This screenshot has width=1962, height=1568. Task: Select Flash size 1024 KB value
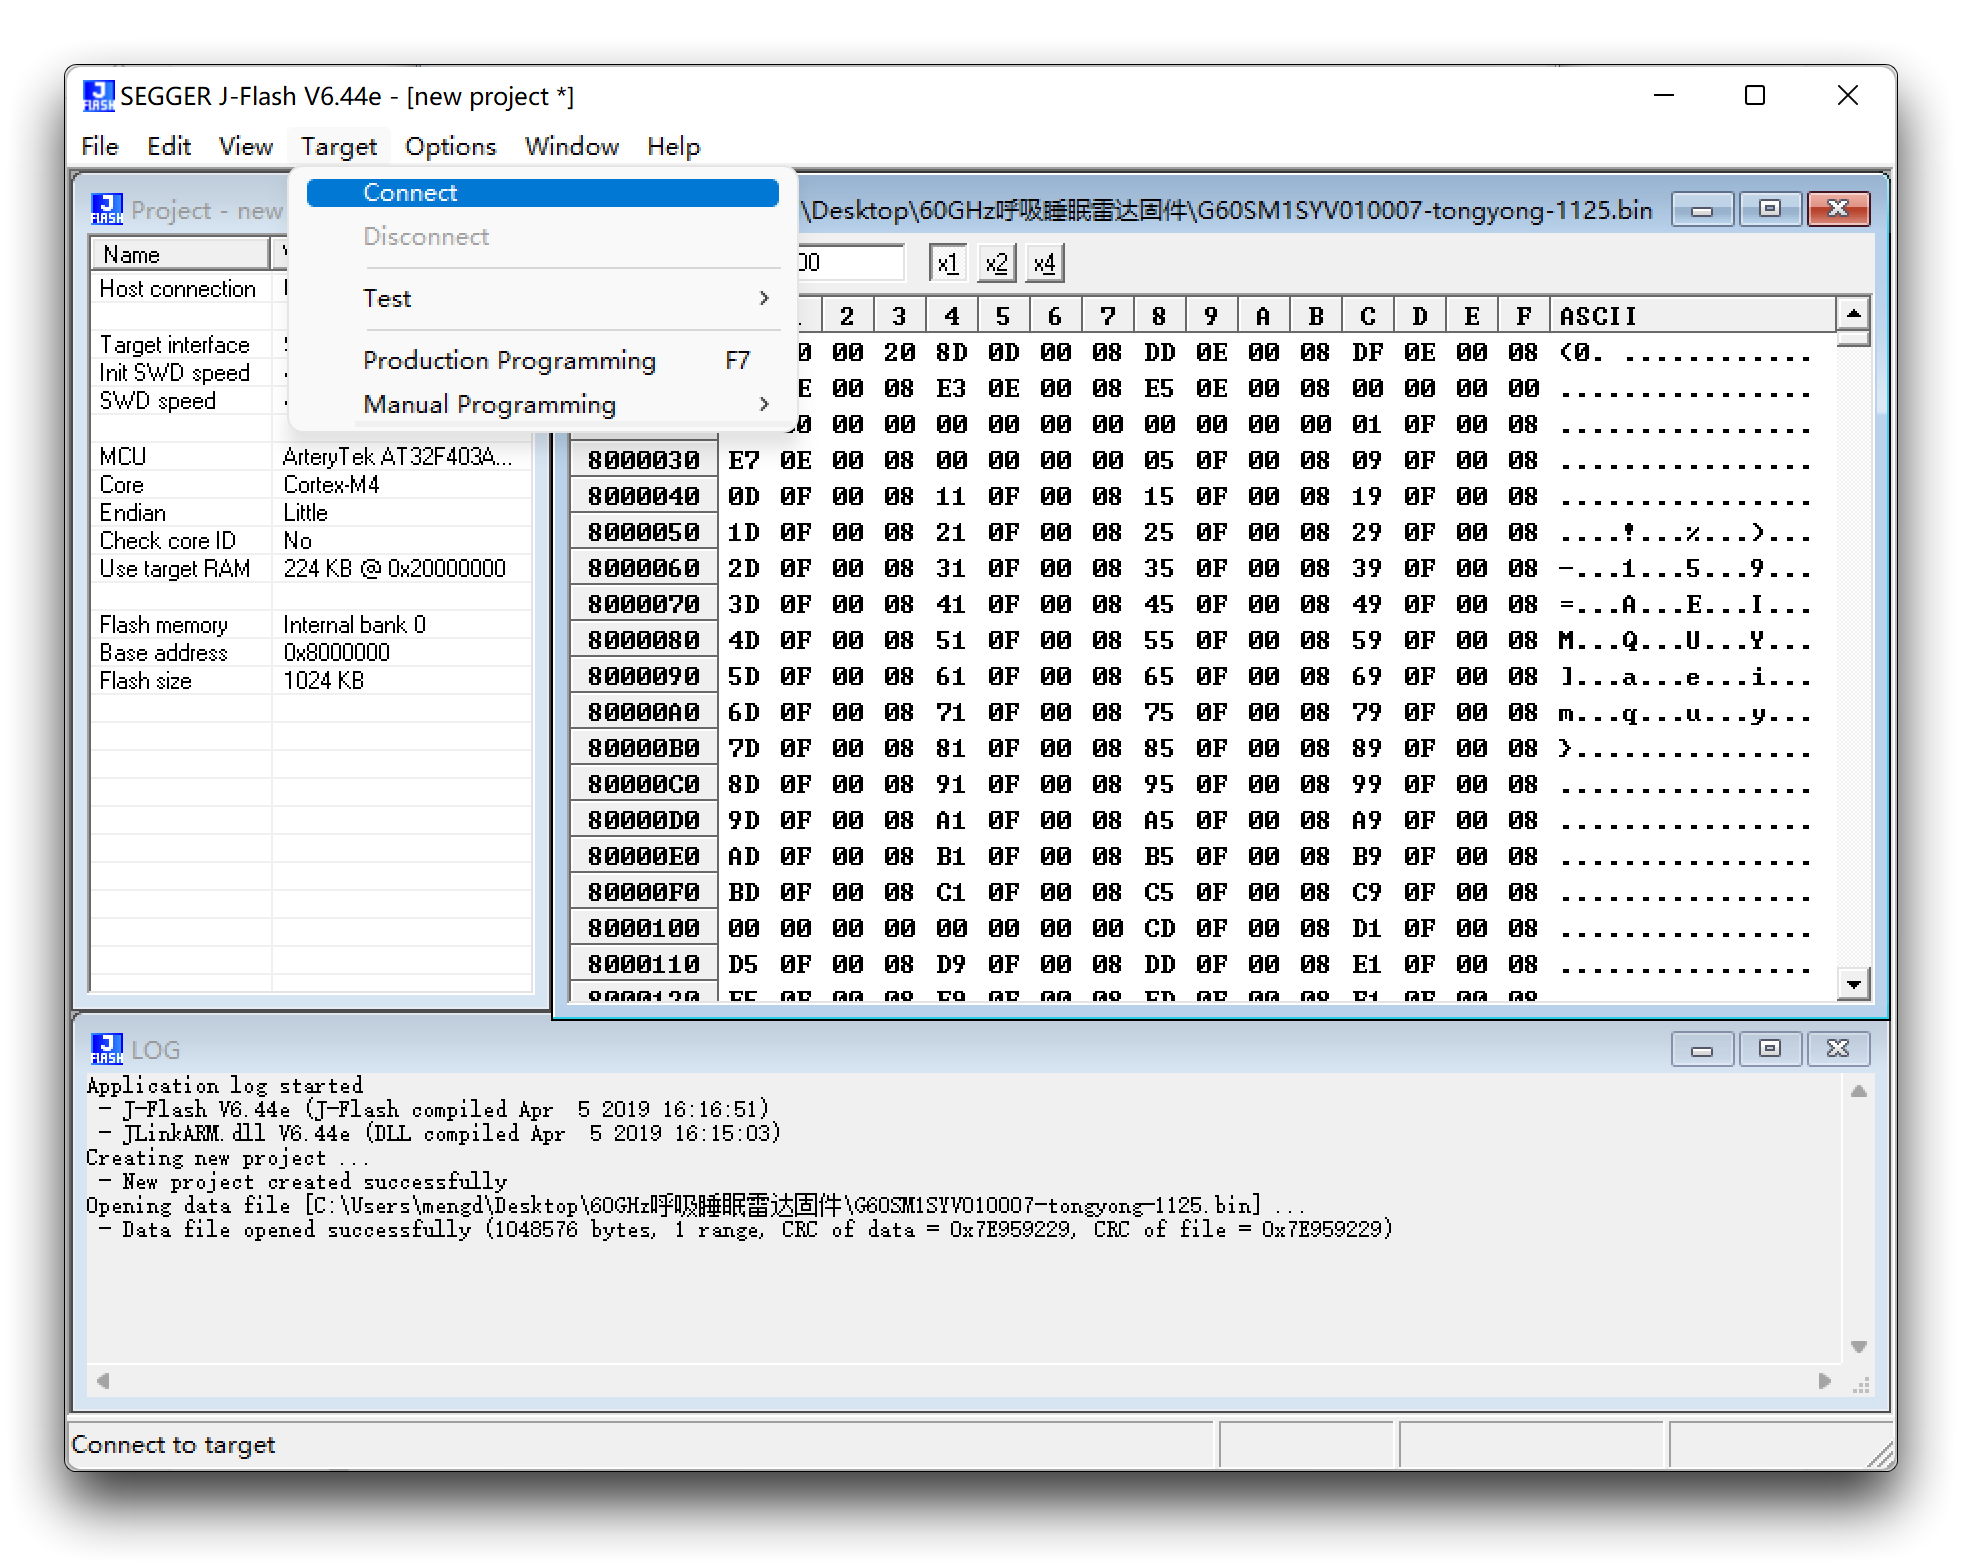[x=324, y=681]
